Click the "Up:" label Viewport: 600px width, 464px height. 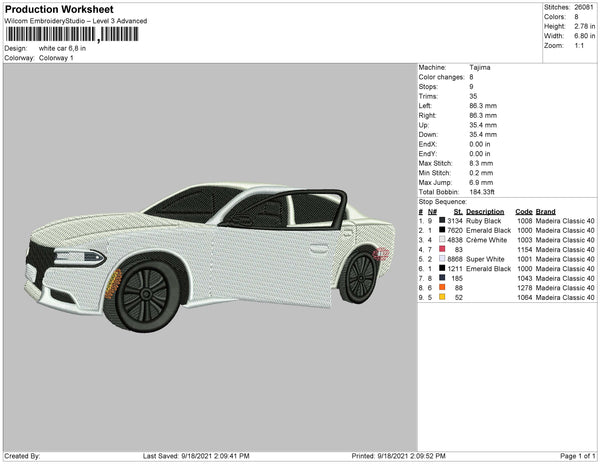point(424,125)
